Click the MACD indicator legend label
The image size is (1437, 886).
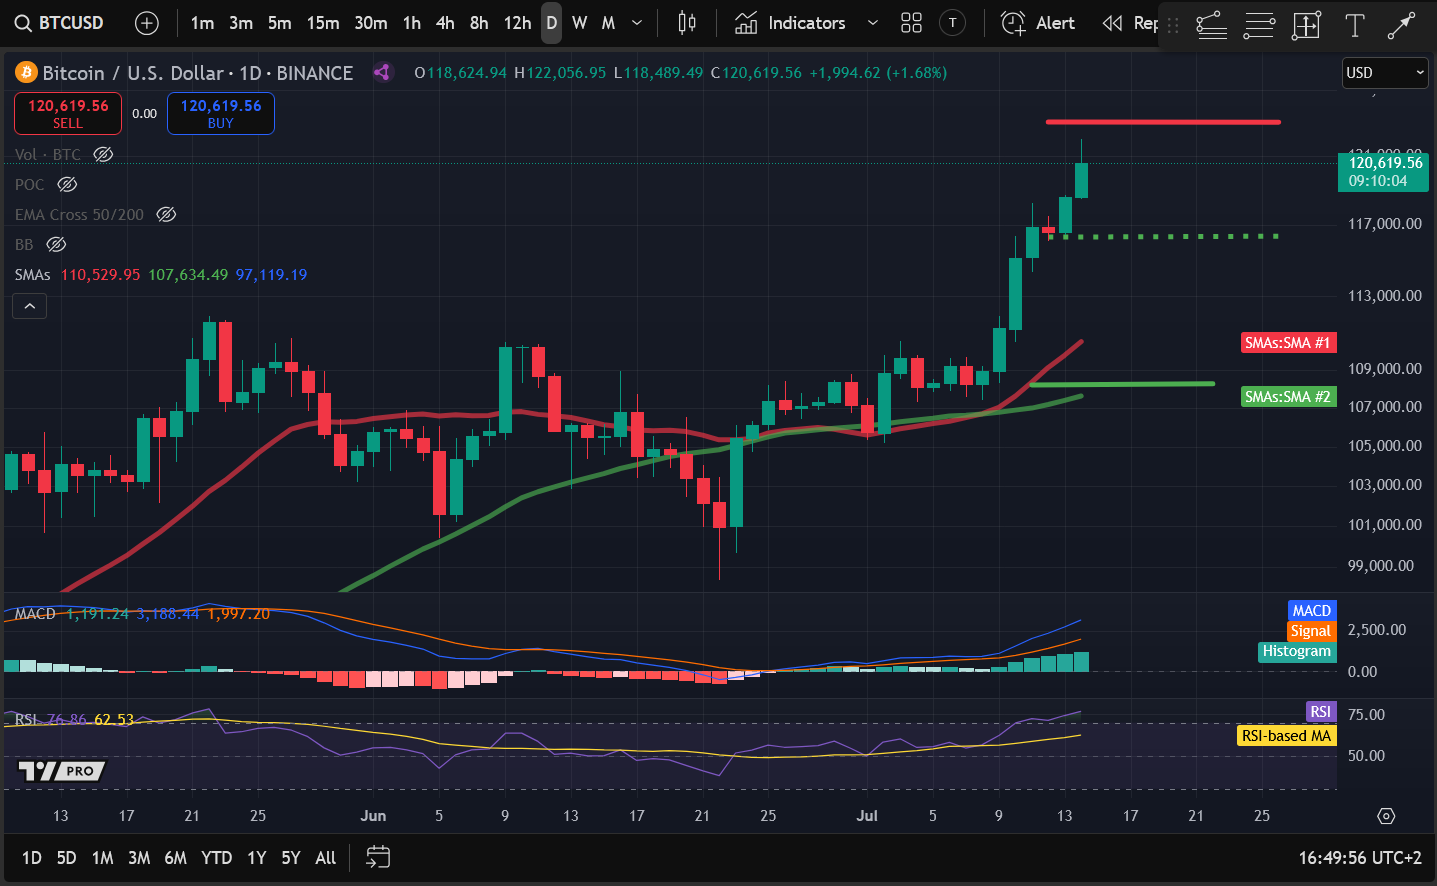click(x=35, y=613)
